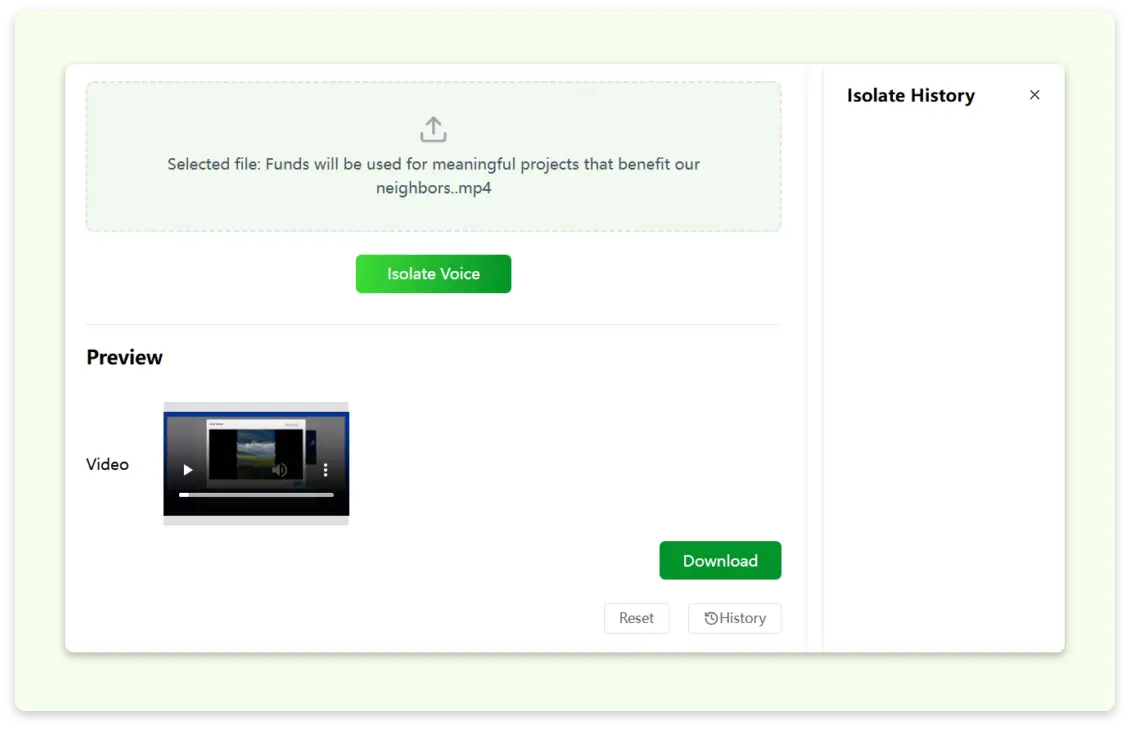The image size is (1130, 730).
Task: Click the video preview thumbnail
Action: (256, 463)
